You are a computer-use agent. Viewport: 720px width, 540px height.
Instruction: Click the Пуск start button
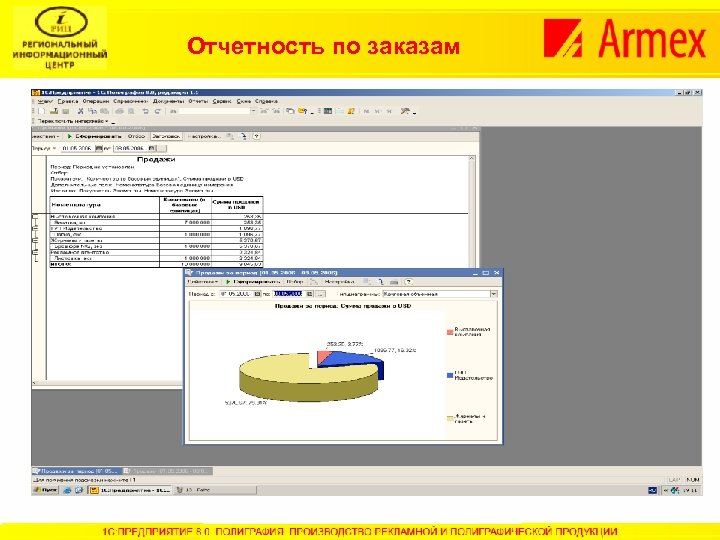[45, 490]
